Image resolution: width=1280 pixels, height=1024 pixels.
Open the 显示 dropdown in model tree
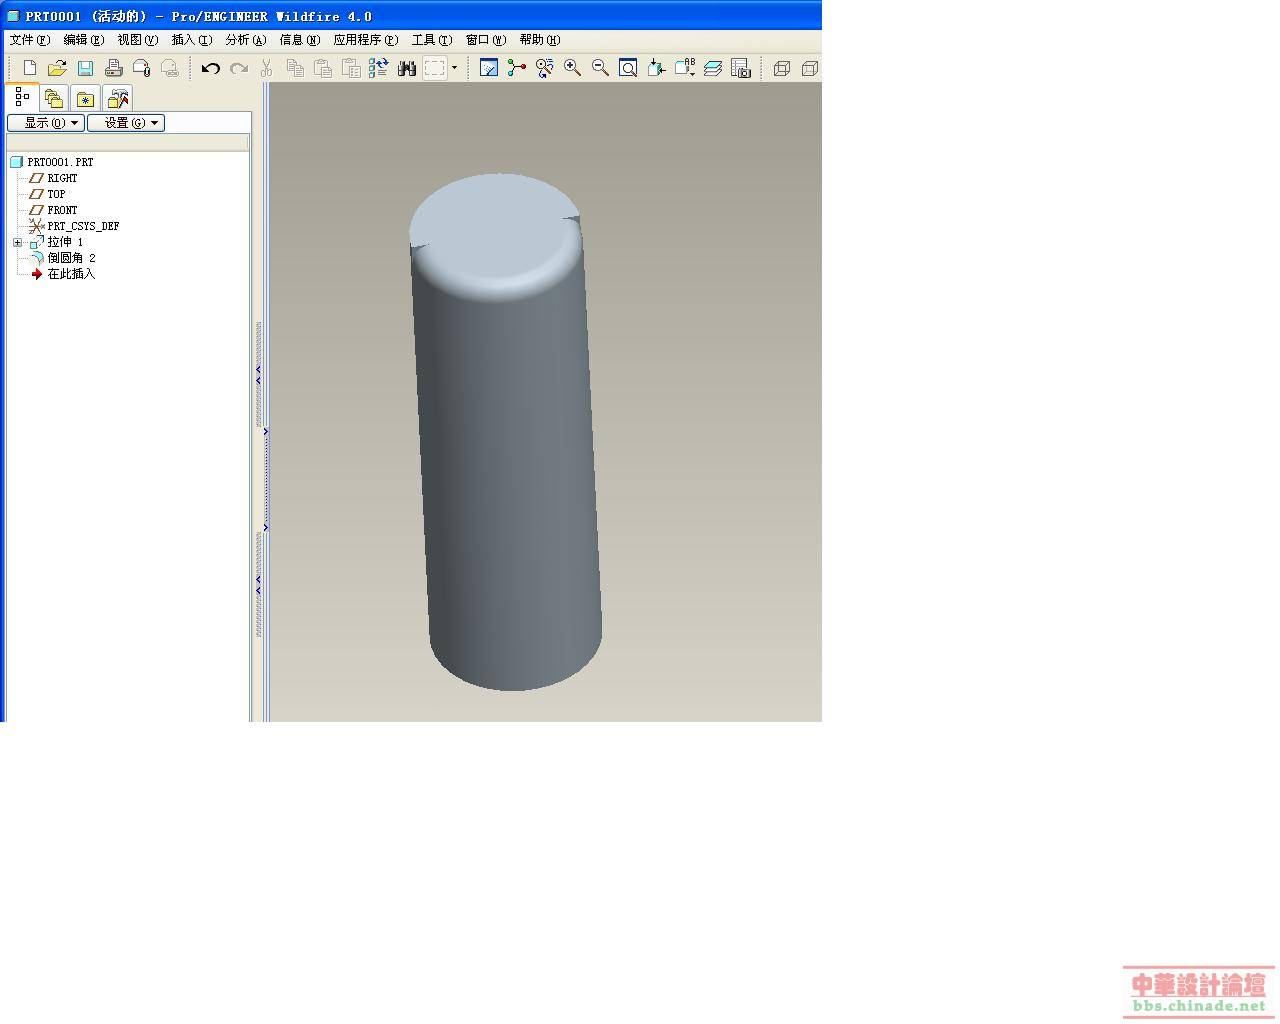pyautogui.click(x=46, y=123)
